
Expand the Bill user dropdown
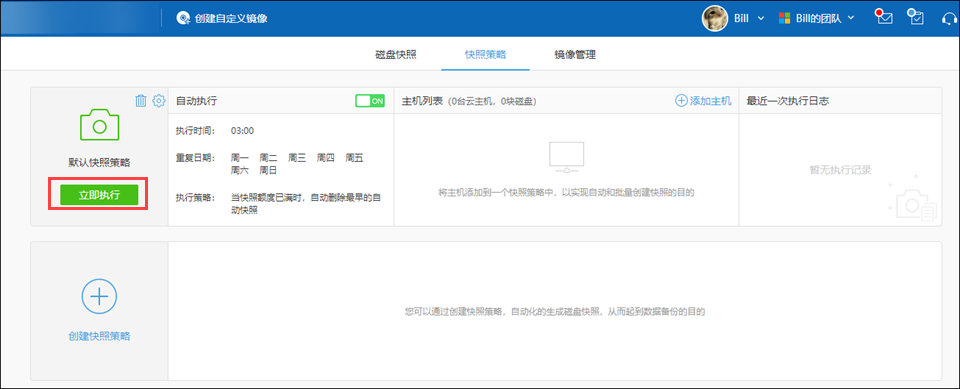point(761,18)
